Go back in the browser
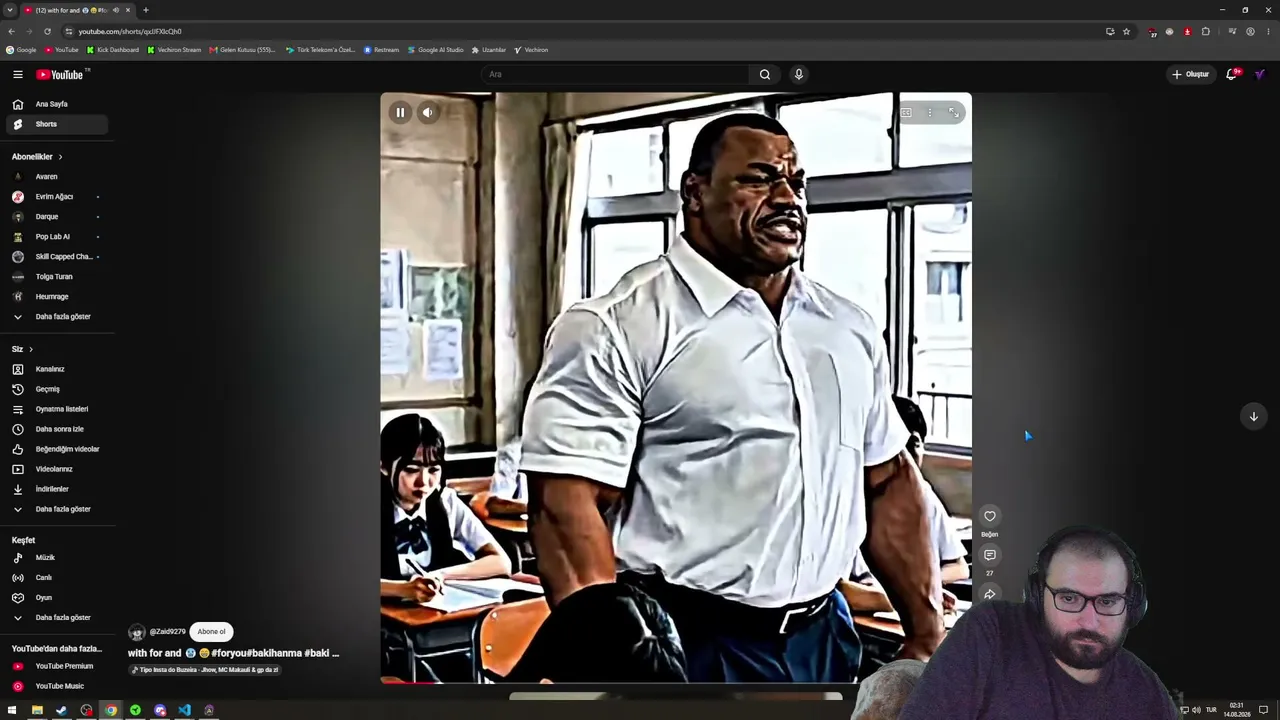Screen dimensions: 1280x720 coord(11,31)
